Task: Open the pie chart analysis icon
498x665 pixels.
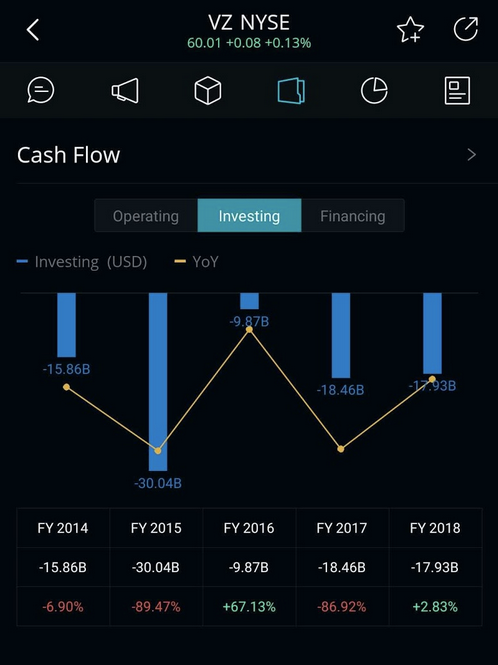Action: (374, 90)
